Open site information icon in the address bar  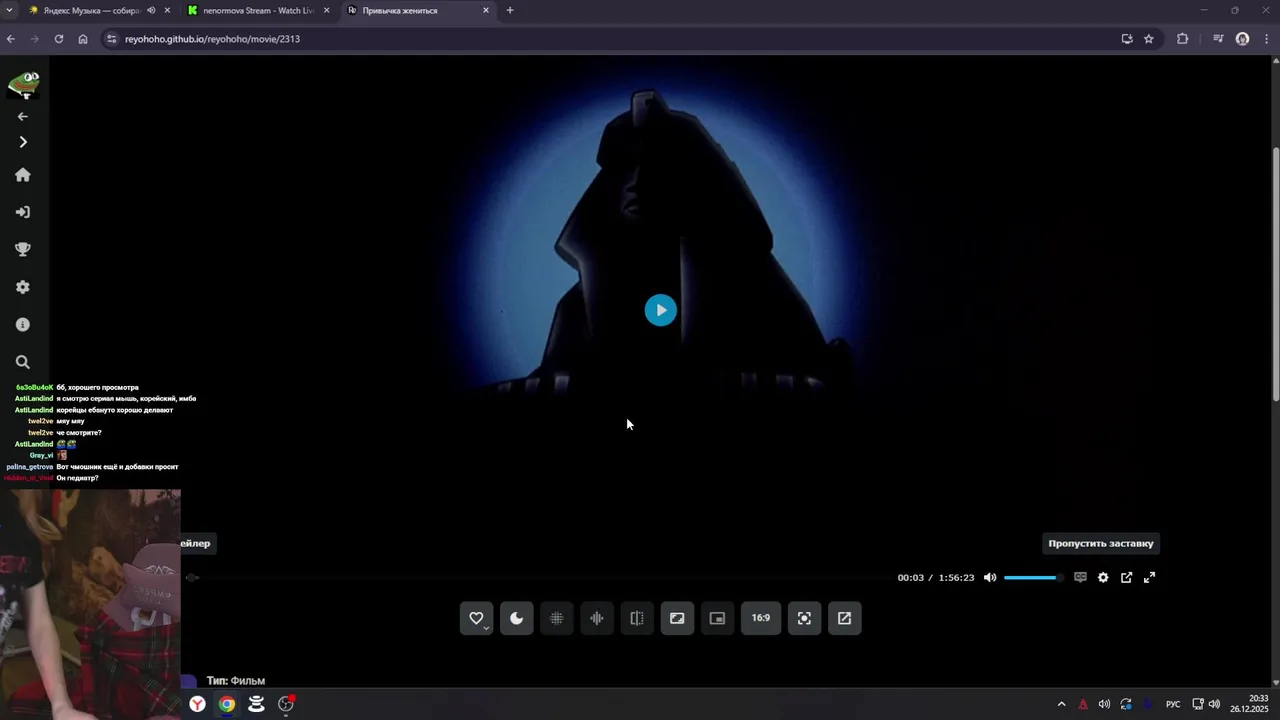pyautogui.click(x=112, y=39)
